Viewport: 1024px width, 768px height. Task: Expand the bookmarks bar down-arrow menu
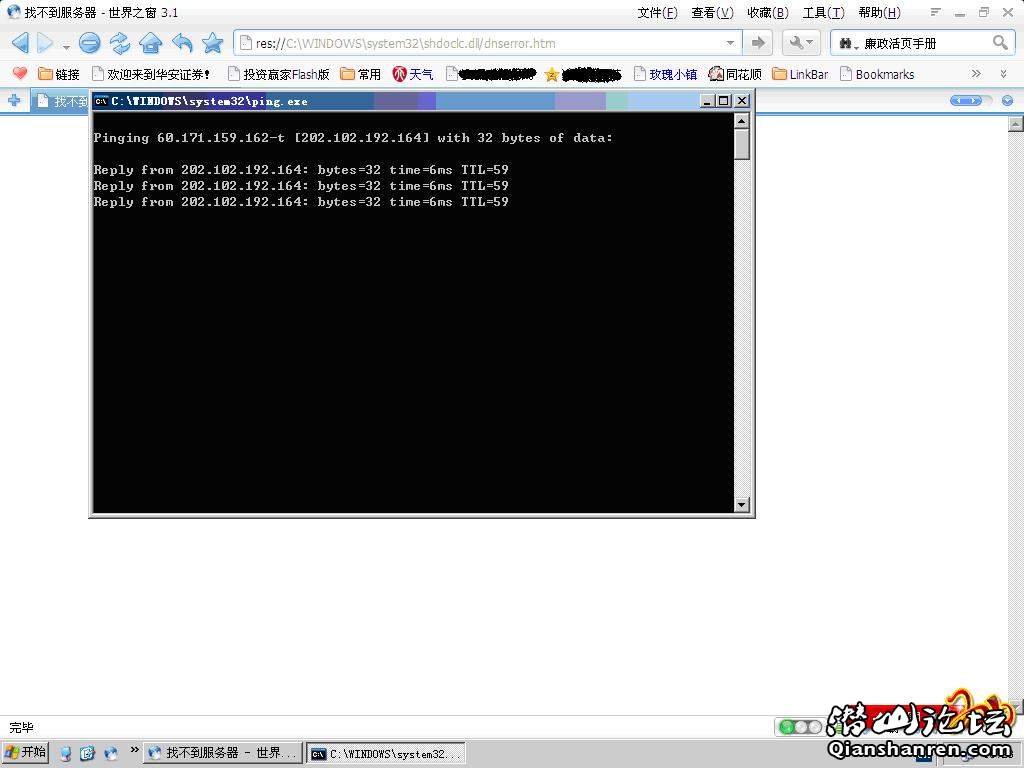coord(1004,74)
